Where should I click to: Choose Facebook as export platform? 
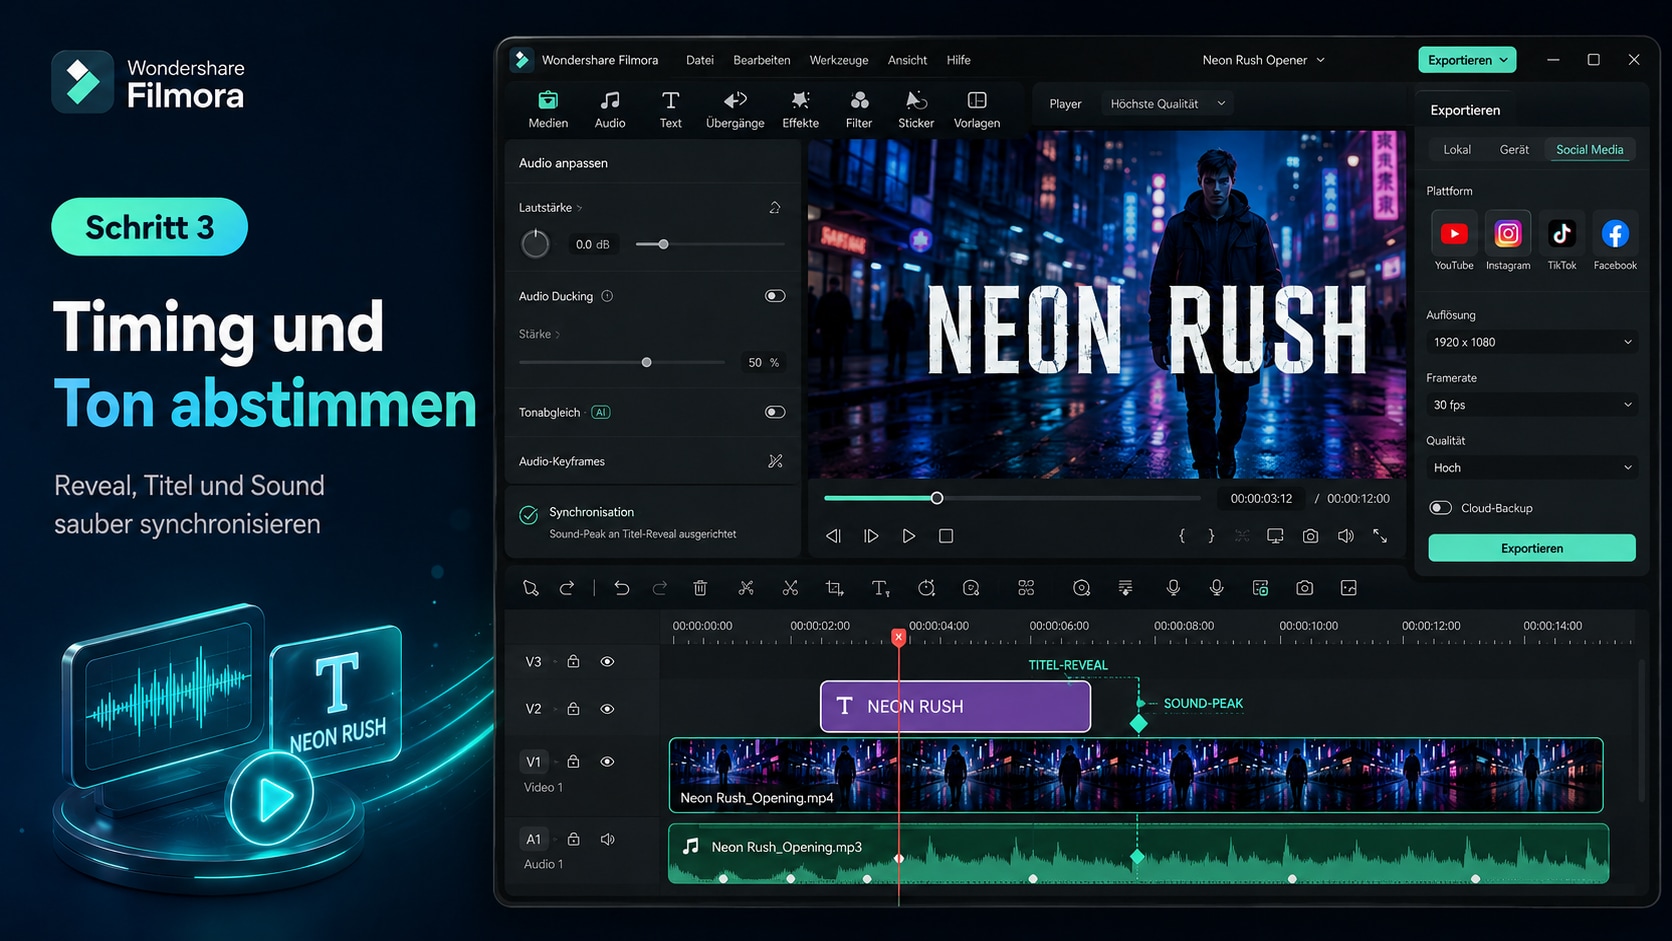click(1615, 241)
